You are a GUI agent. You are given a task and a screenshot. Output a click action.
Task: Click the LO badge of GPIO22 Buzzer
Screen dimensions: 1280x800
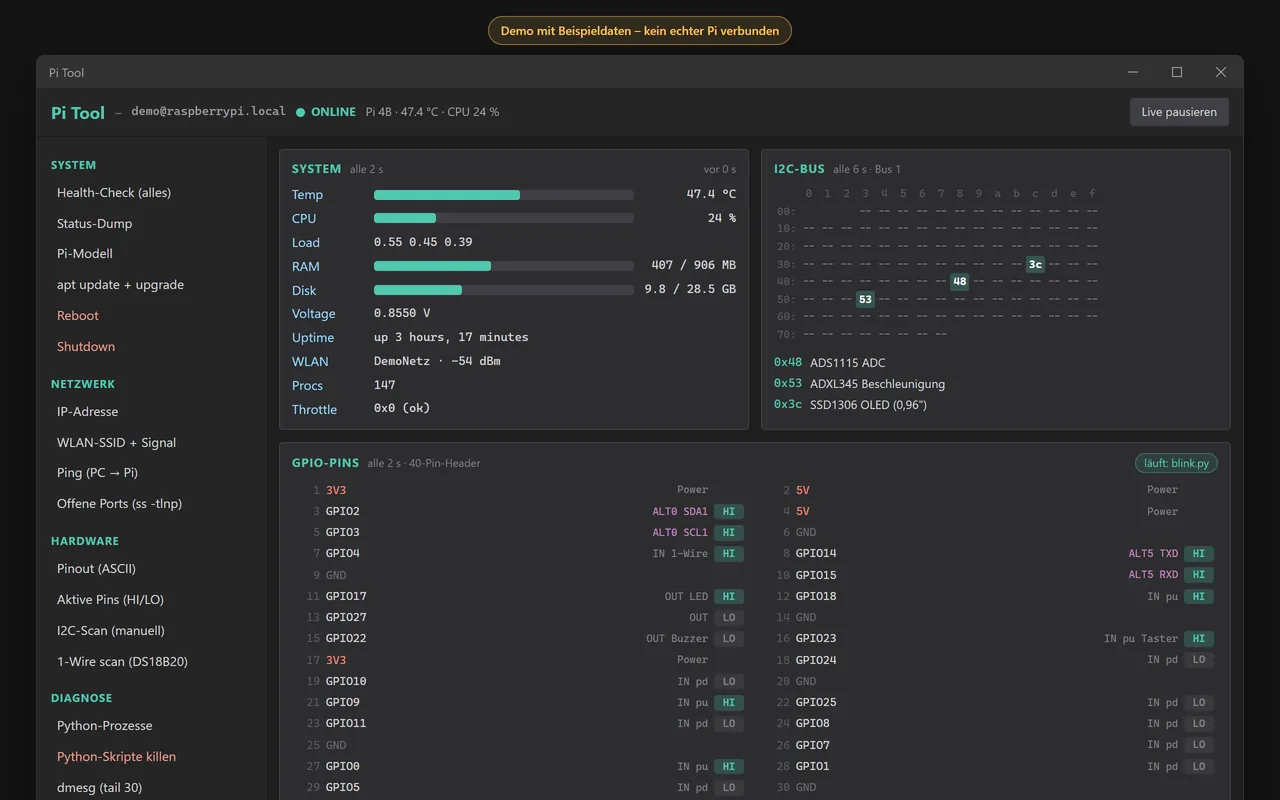pyautogui.click(x=729, y=639)
